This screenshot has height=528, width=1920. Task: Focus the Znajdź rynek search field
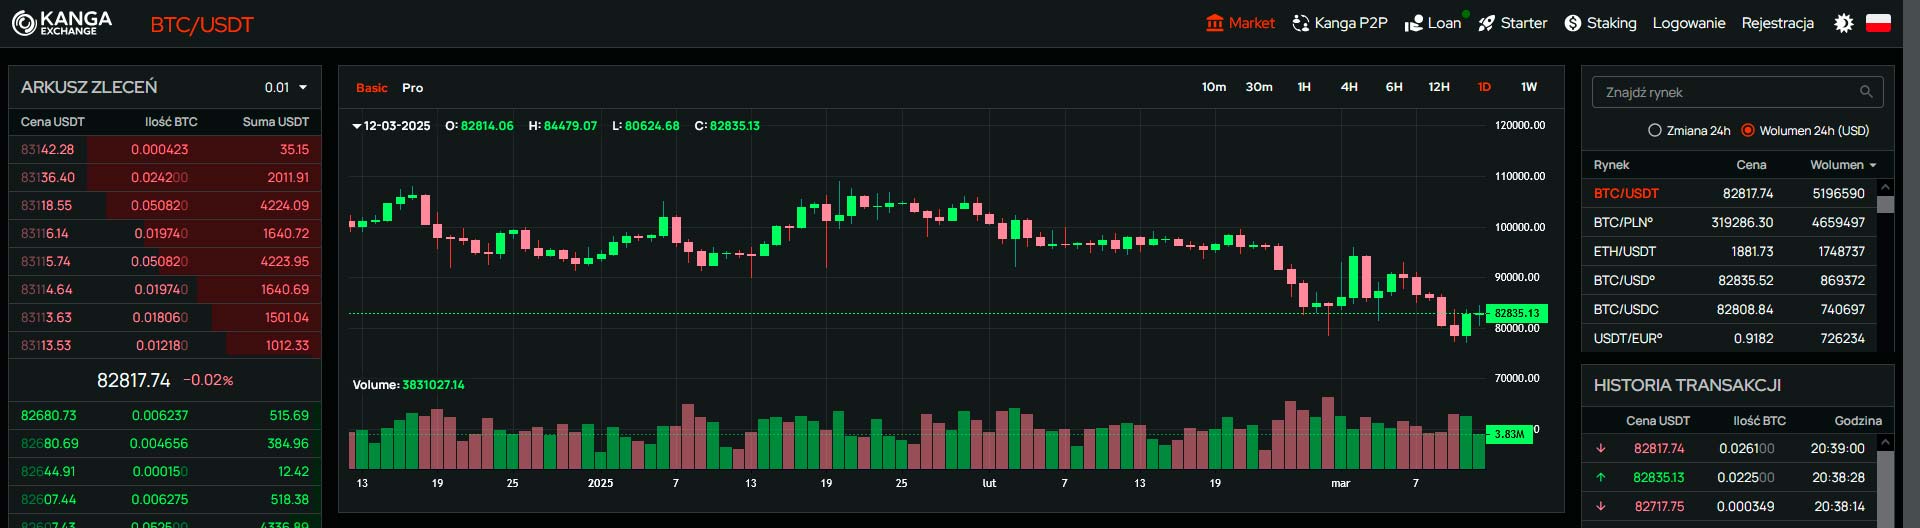coord(1737,92)
